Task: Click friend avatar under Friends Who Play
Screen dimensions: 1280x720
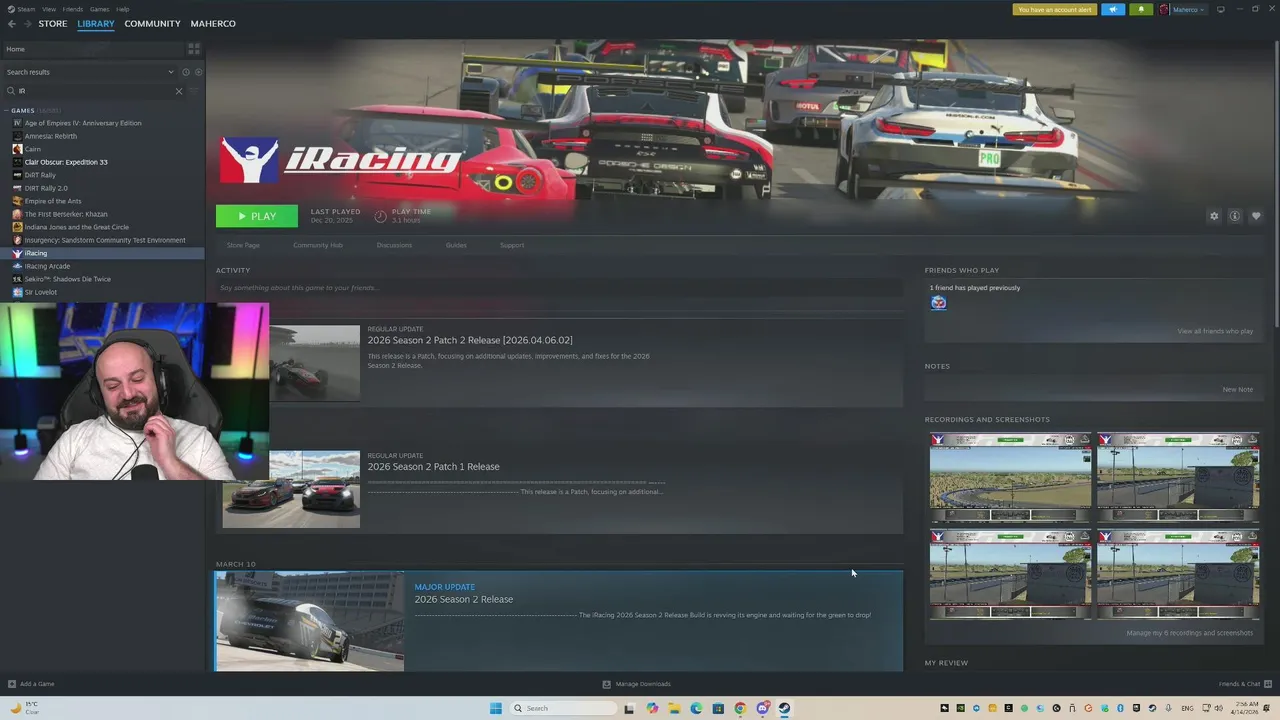Action: pos(938,303)
